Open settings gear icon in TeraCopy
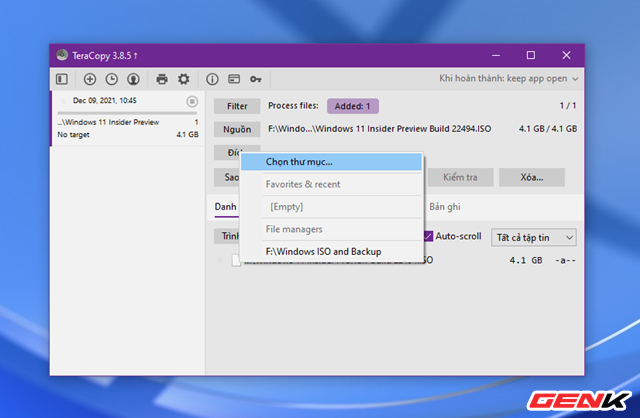This screenshot has width=640, height=418. [184, 79]
